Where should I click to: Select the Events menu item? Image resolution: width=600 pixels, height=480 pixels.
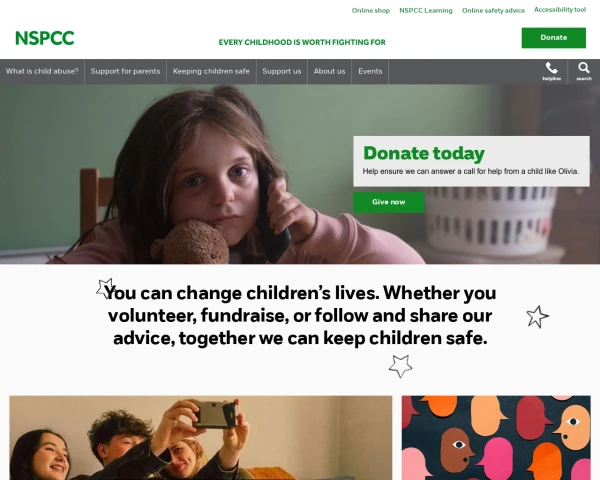point(370,72)
